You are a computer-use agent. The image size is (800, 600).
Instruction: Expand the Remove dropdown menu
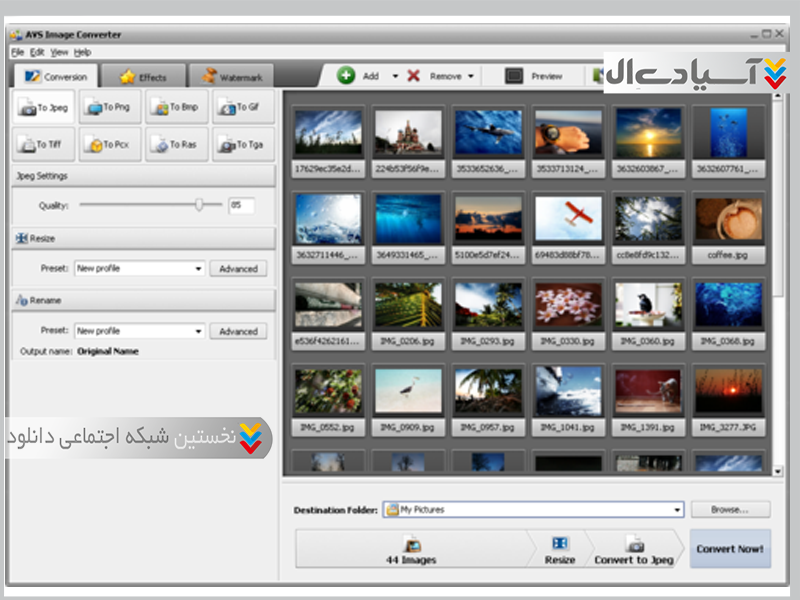coord(470,76)
